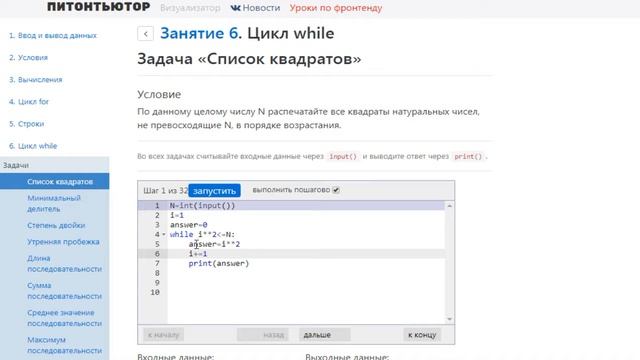640x360 pixels.
Task: Toggle the выполнить пошагово checkbox
Action: tap(336, 190)
